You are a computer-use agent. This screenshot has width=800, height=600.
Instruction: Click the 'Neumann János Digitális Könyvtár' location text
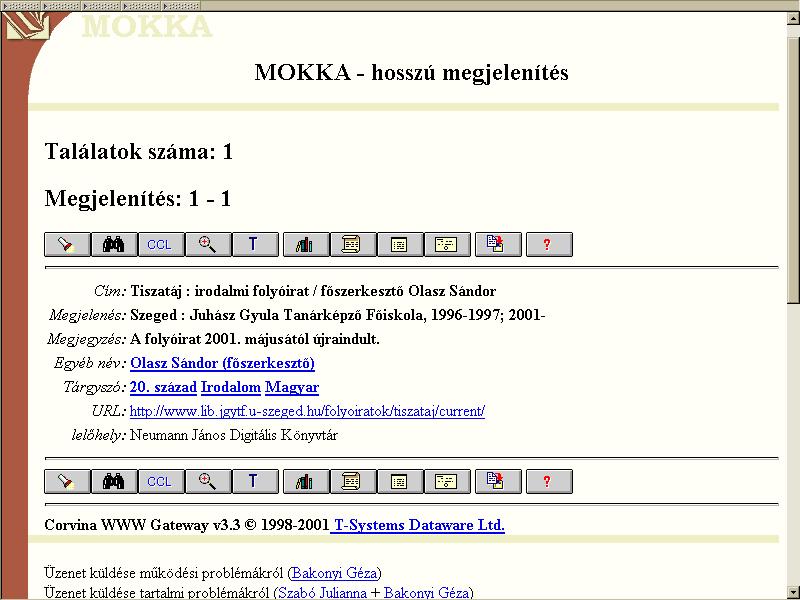tap(234, 435)
